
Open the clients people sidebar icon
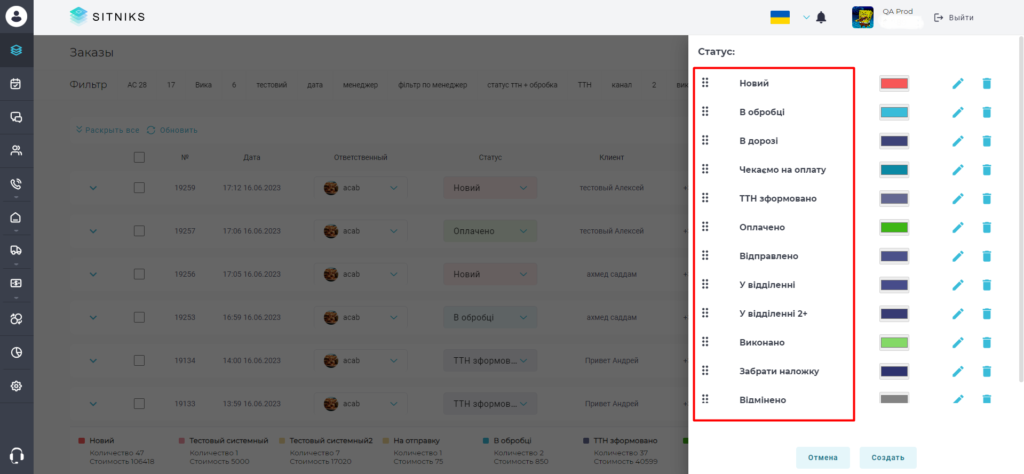(x=17, y=151)
